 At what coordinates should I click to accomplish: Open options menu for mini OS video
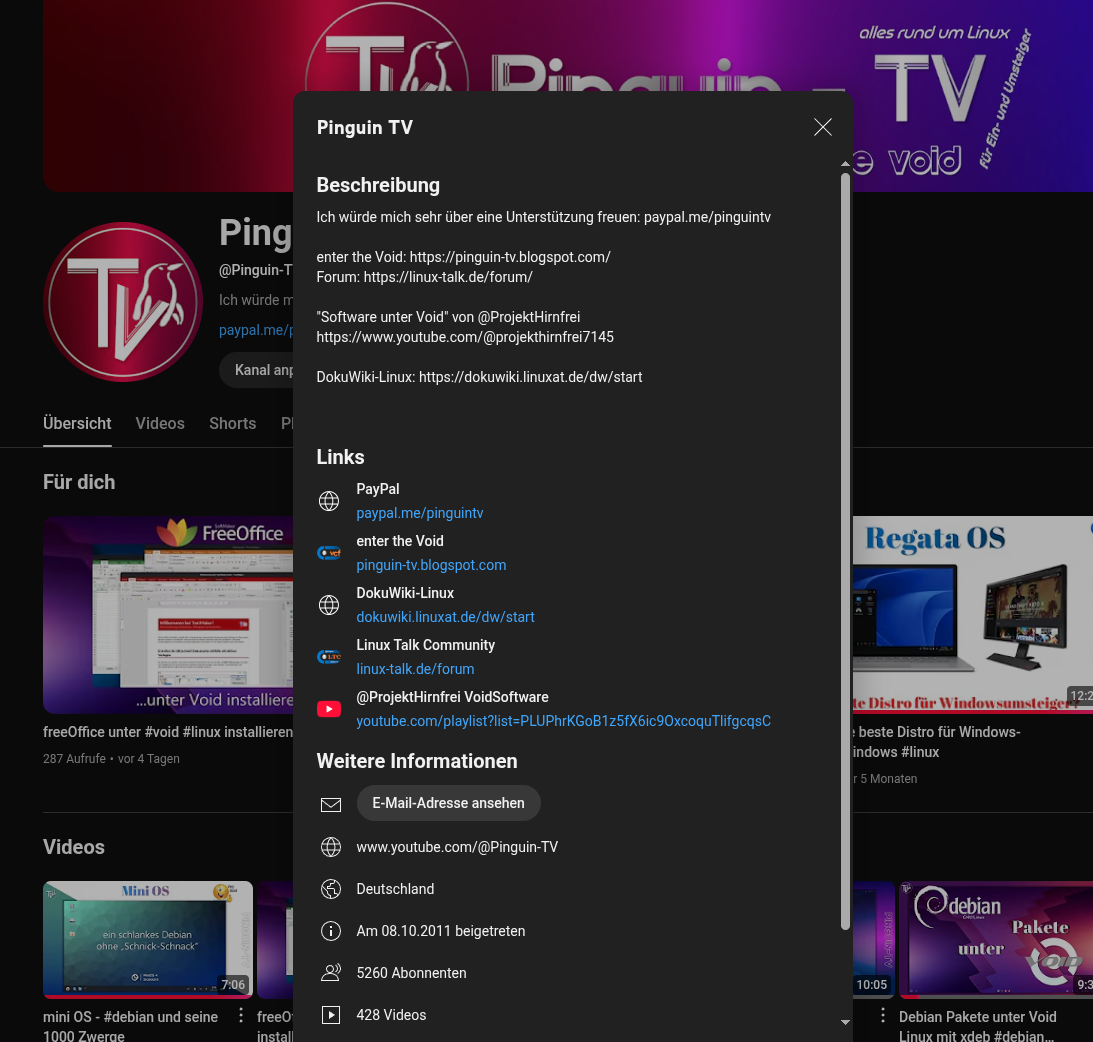click(x=241, y=1016)
